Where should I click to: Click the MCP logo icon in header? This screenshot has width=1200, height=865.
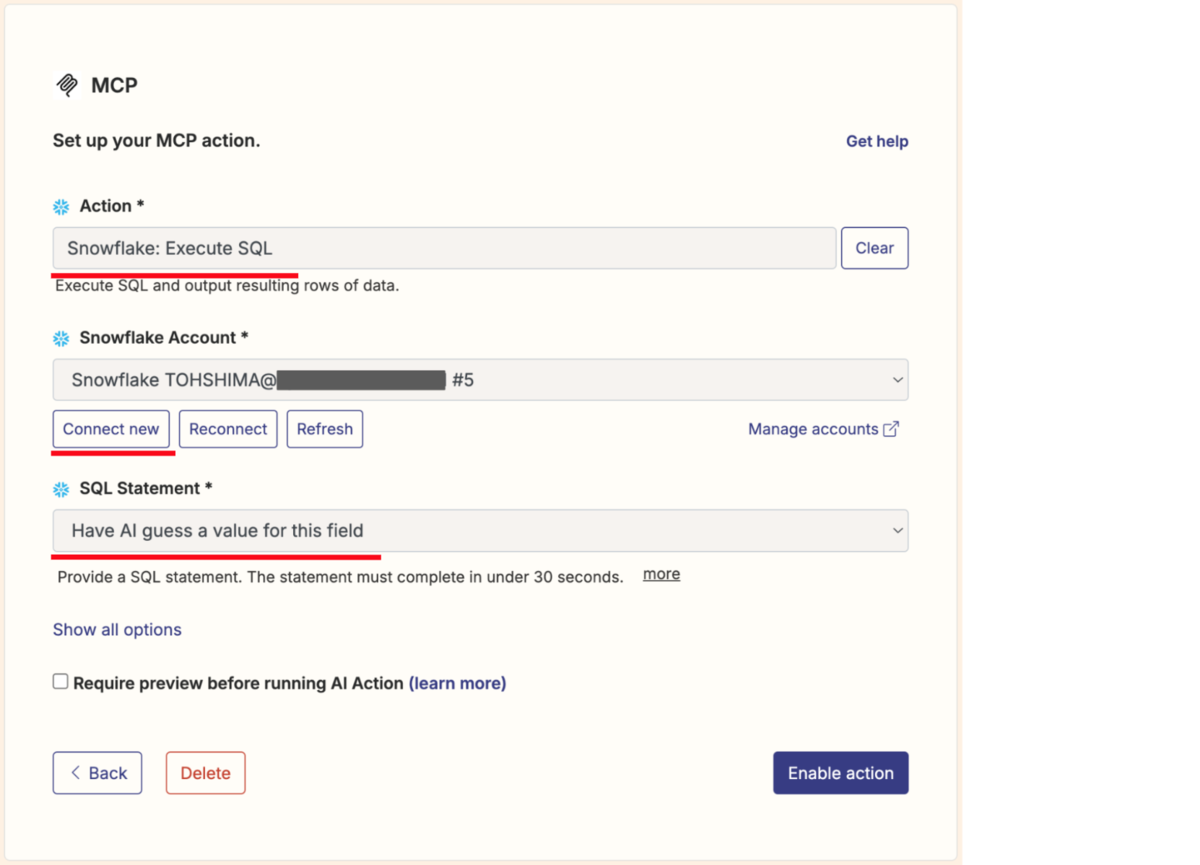67,85
